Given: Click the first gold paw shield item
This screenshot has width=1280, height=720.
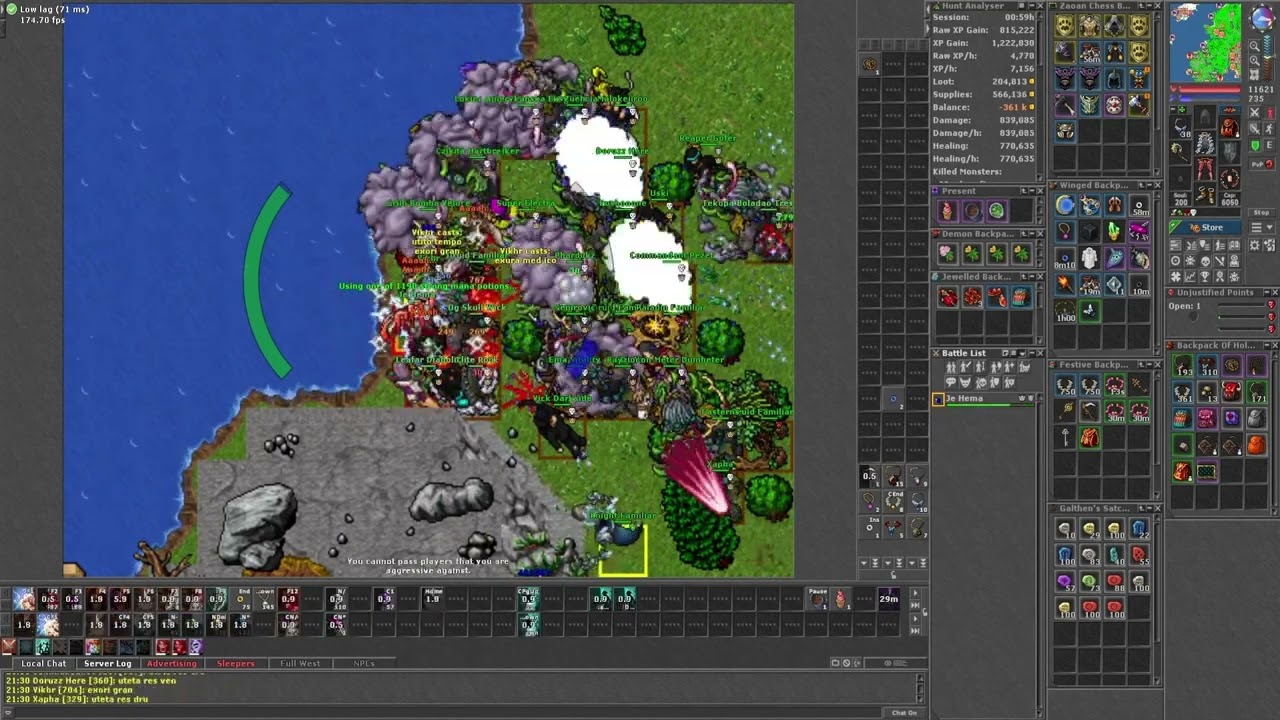Looking at the screenshot, I should [x=1065, y=25].
